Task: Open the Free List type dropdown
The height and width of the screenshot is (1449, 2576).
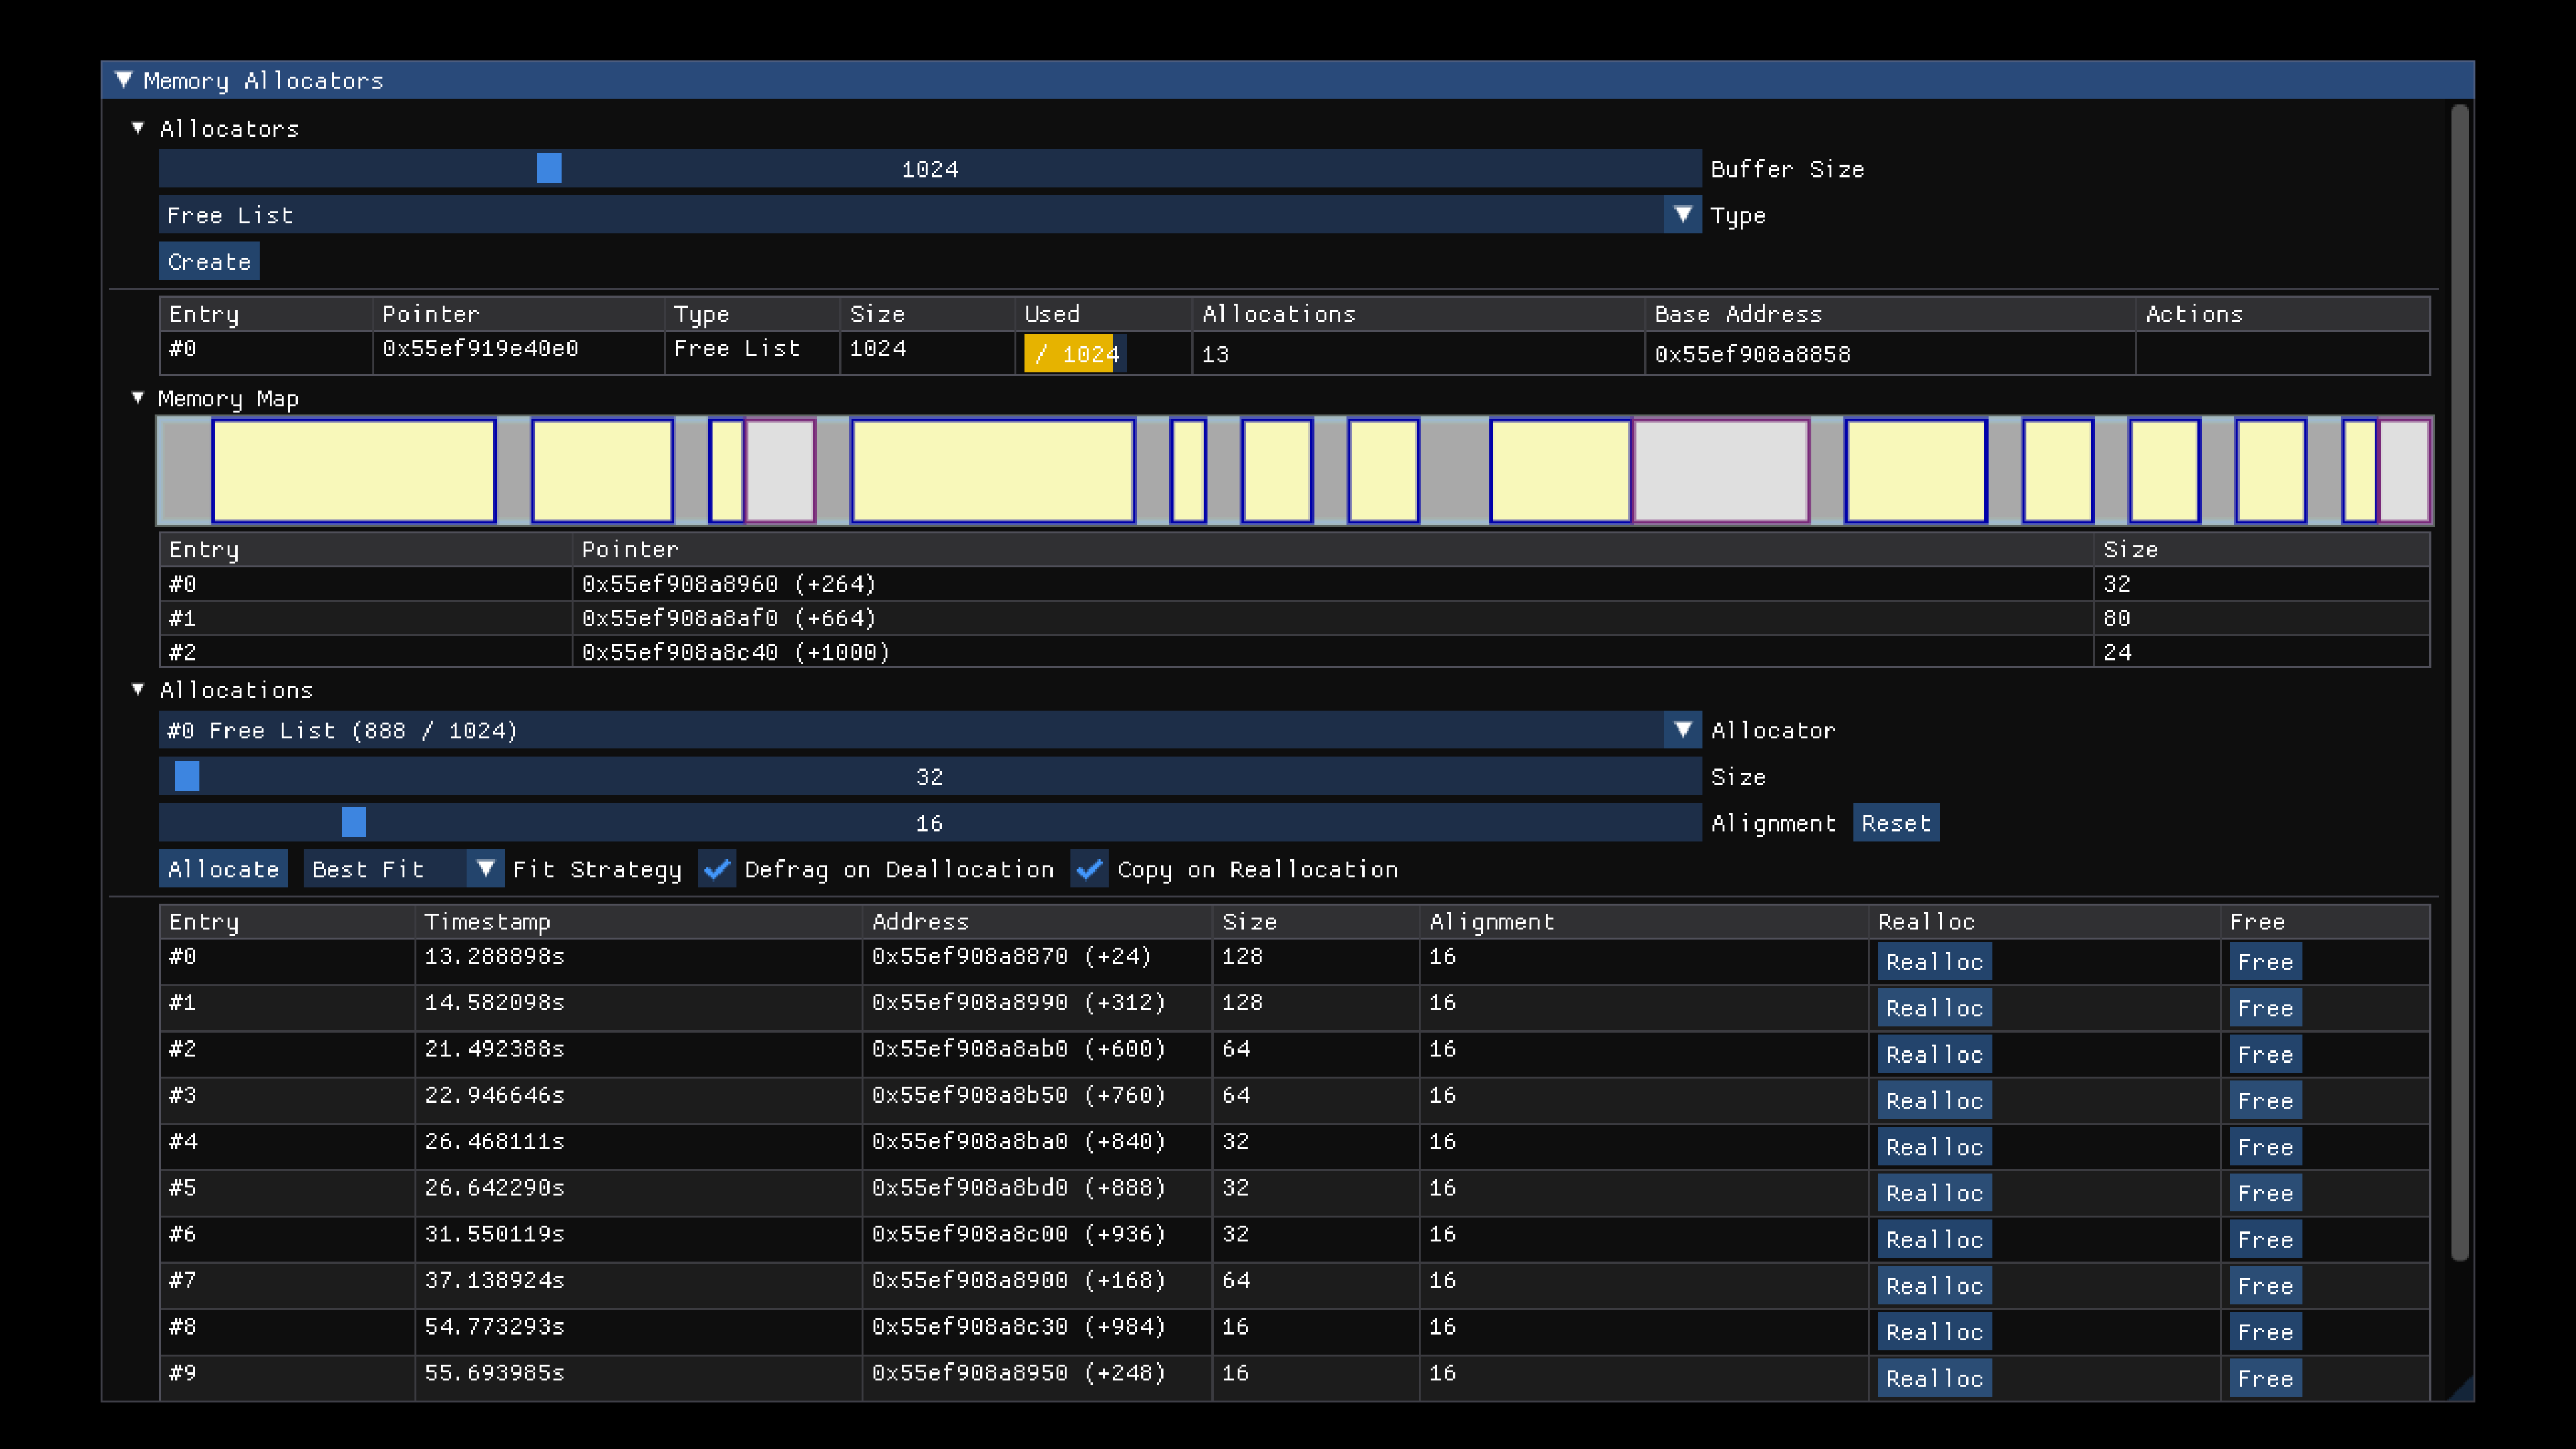Action: point(1682,215)
